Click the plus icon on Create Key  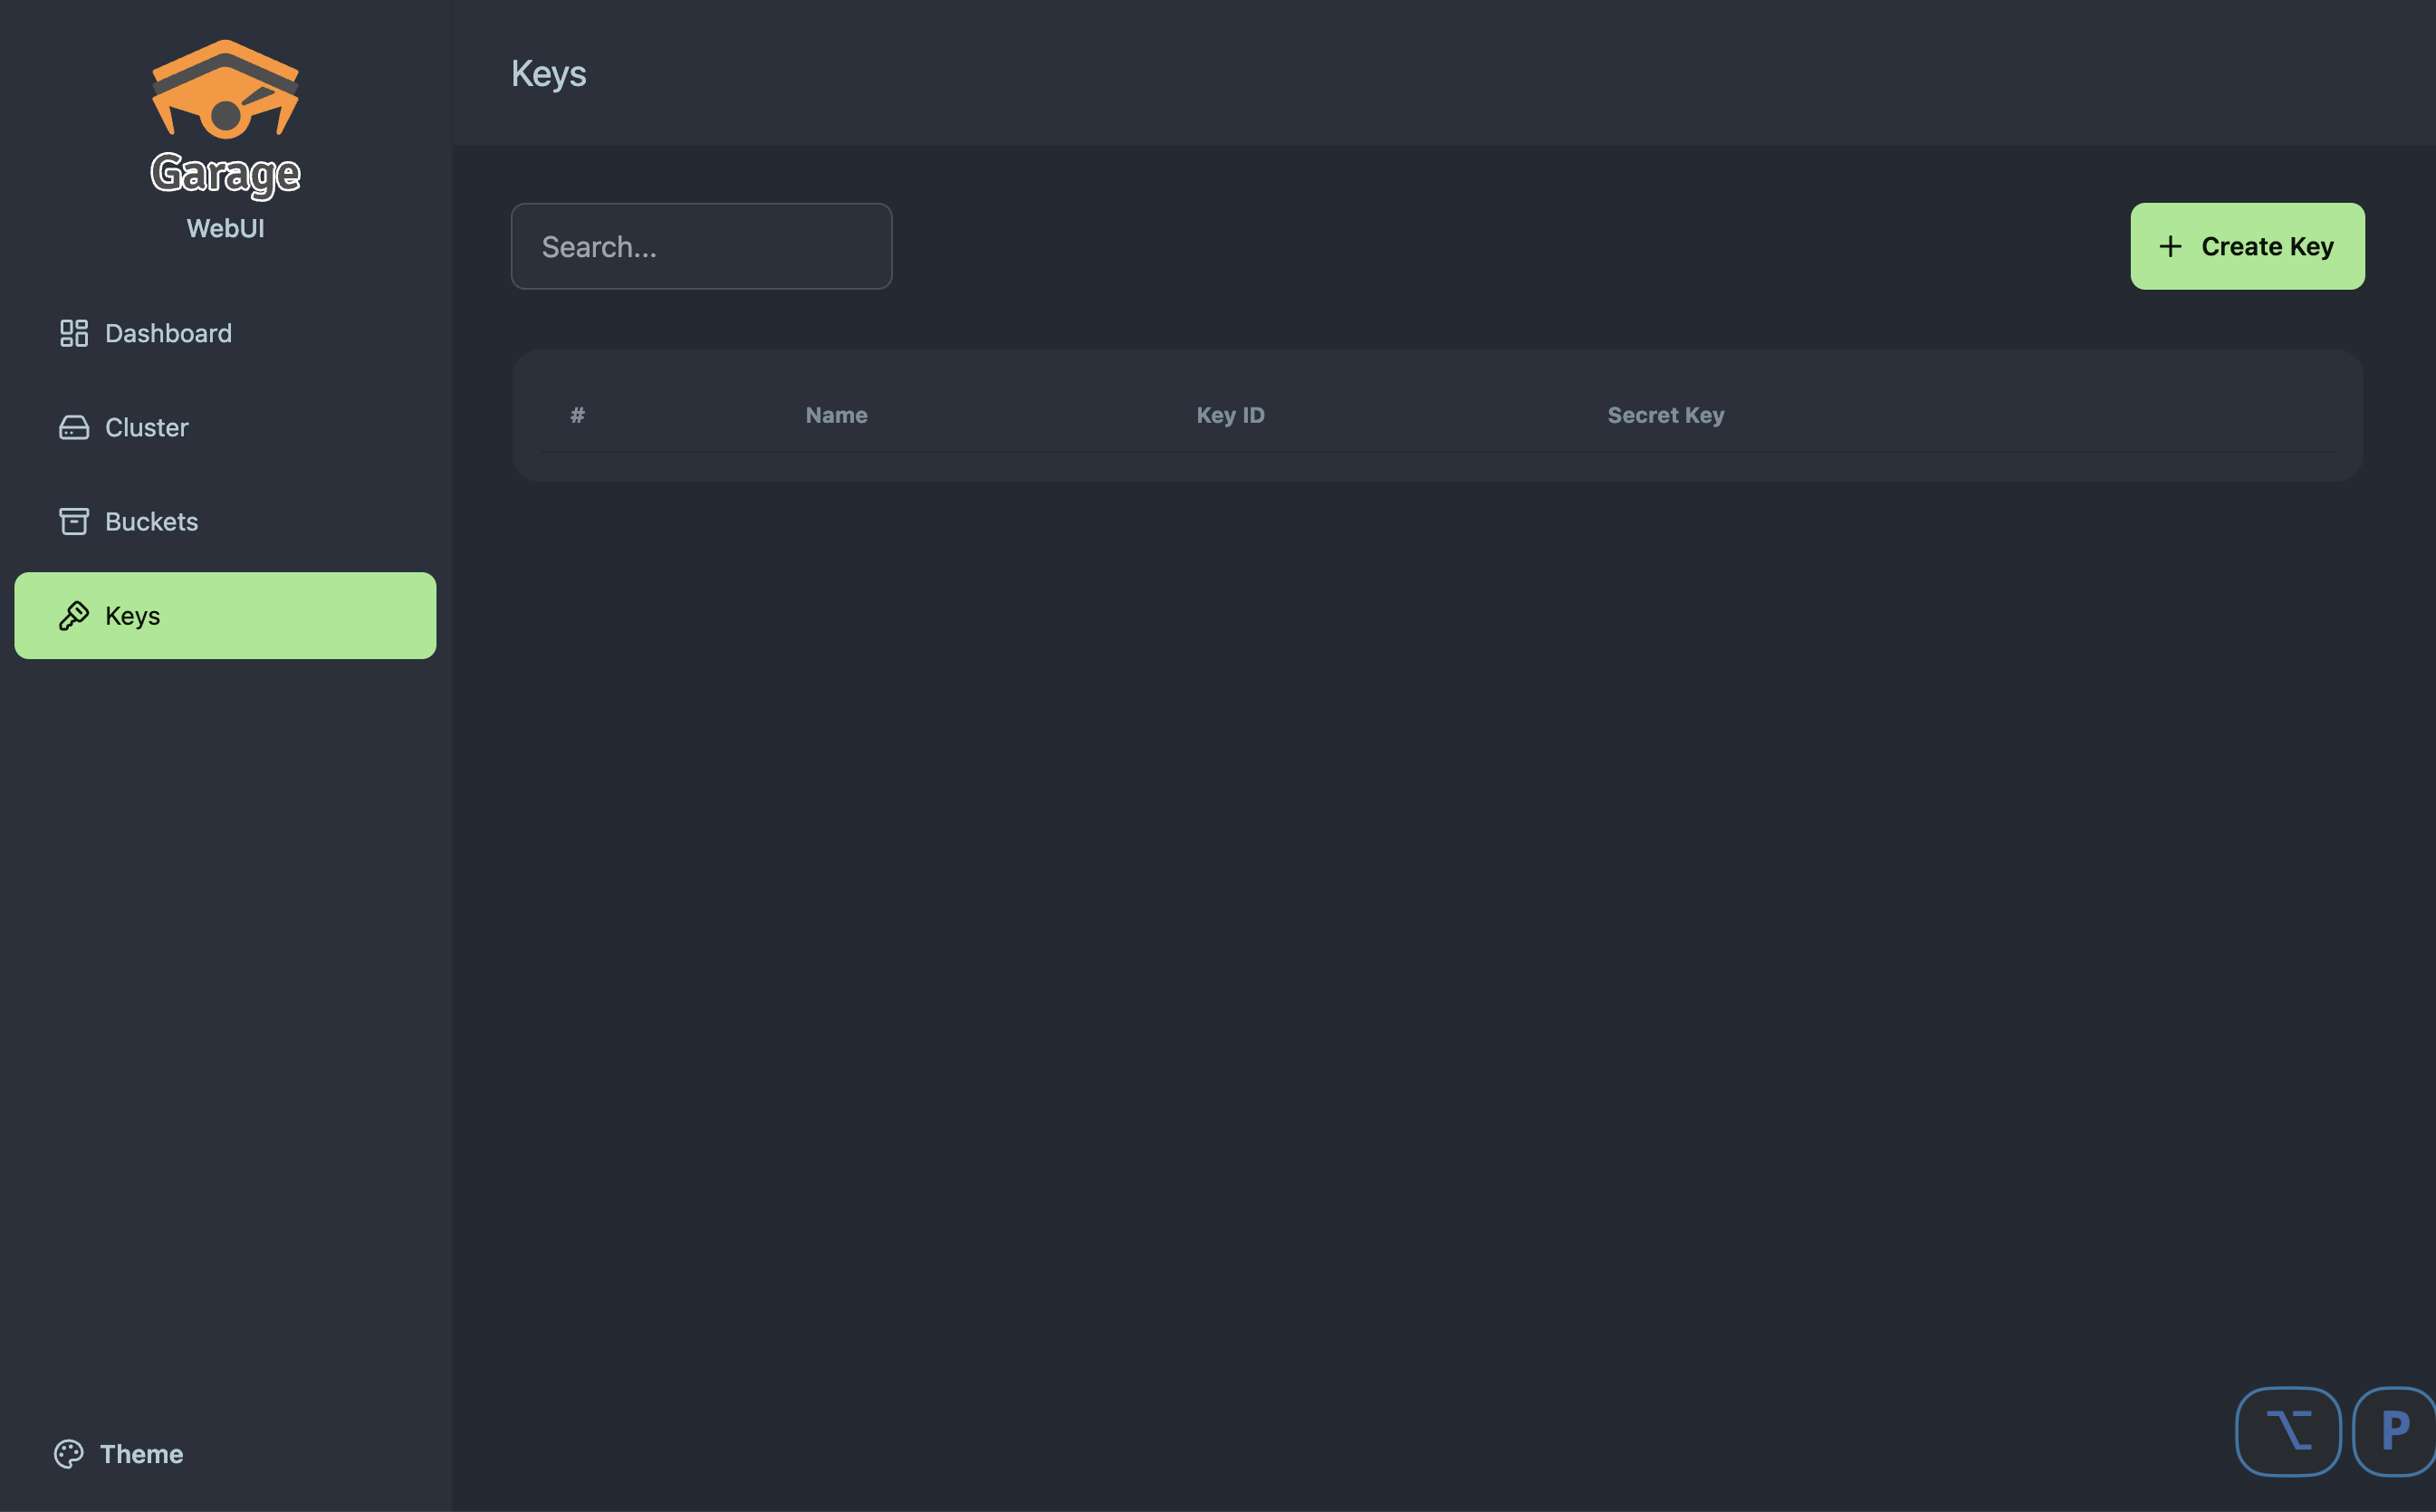pos(2170,247)
